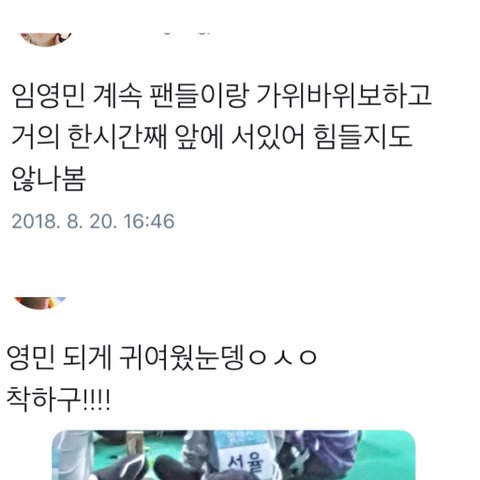The image size is (480, 480).
Task: Click the line starting with 거의 한시간째
Action: (x=212, y=137)
